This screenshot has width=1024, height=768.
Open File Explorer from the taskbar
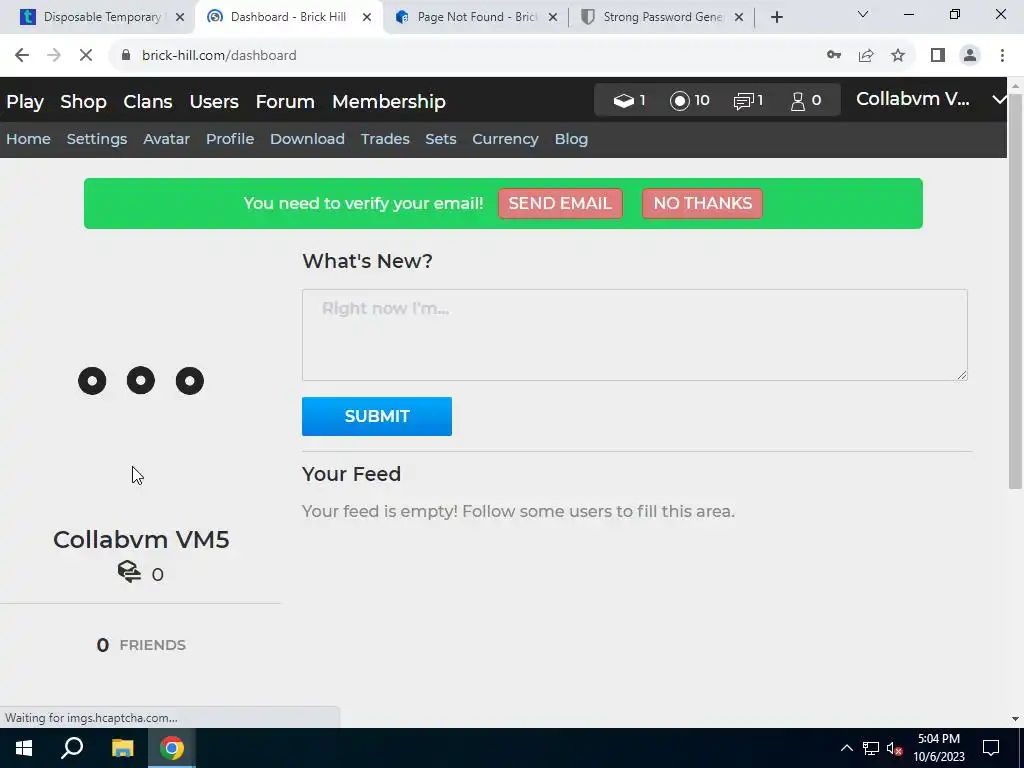coord(122,748)
